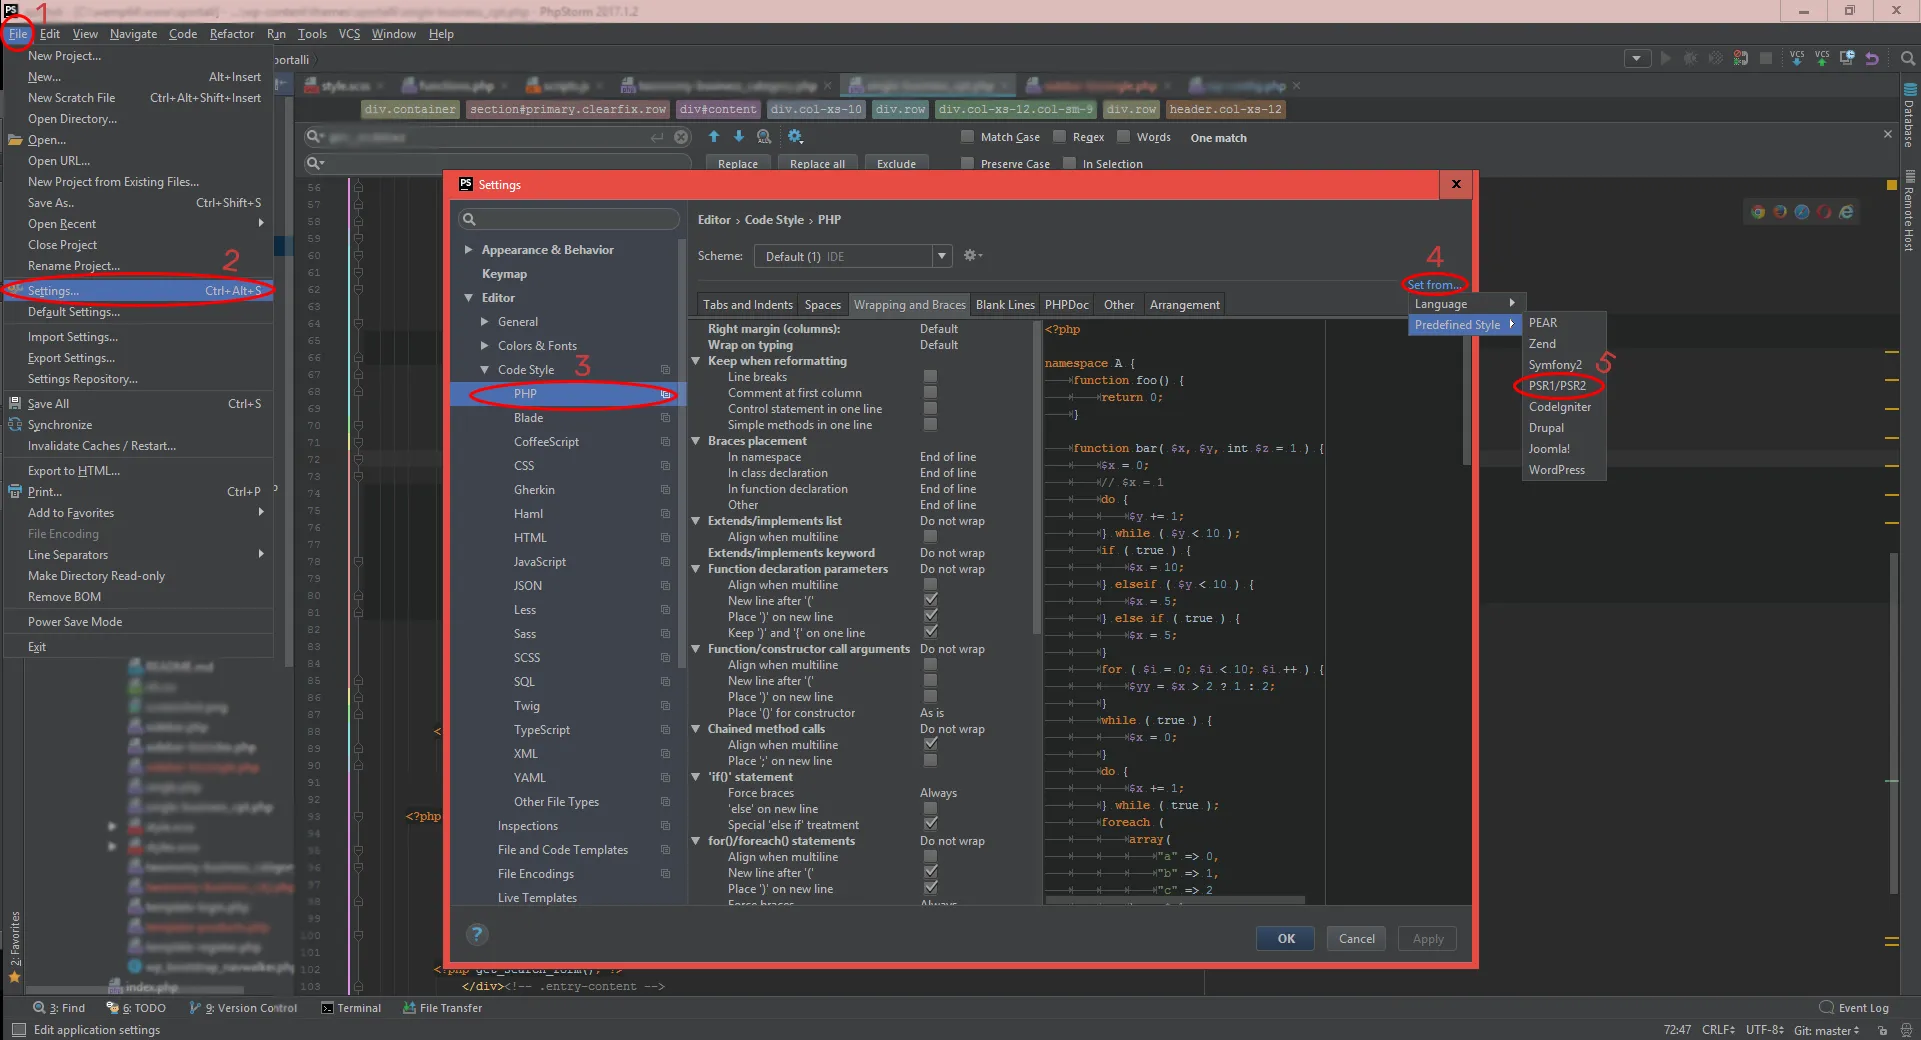1921x1040 pixels.
Task: Click the Exclude button
Action: [896, 164]
